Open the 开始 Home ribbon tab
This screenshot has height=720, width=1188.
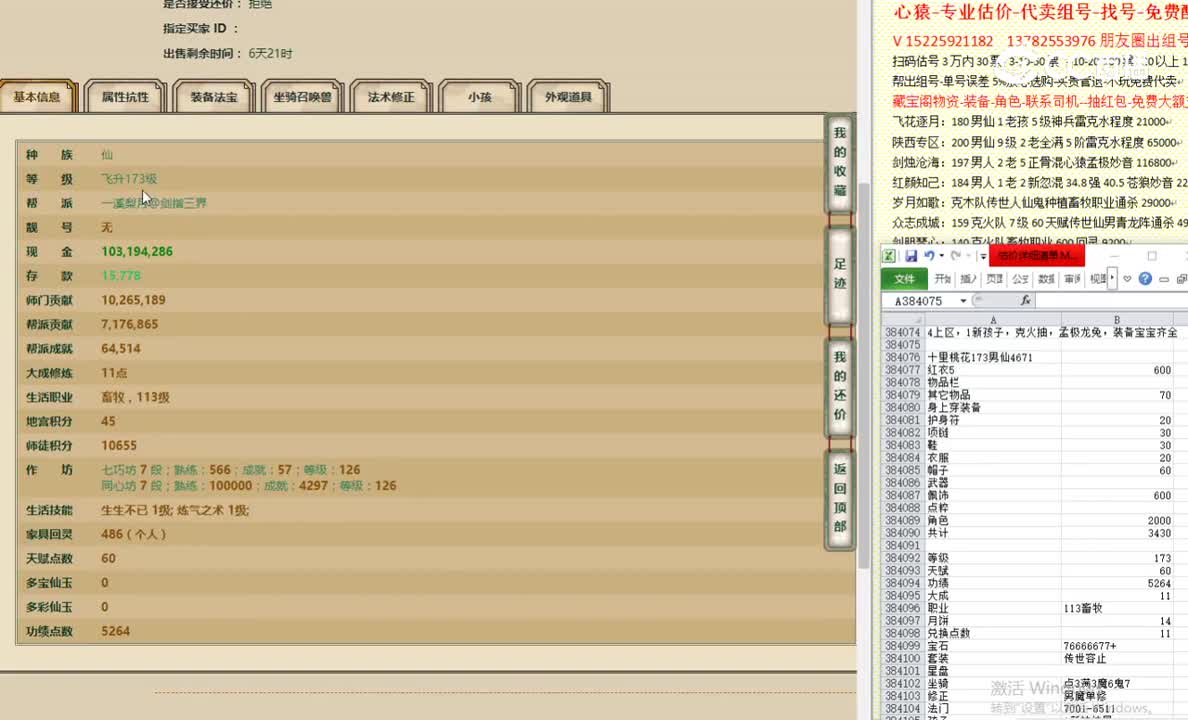(x=943, y=279)
